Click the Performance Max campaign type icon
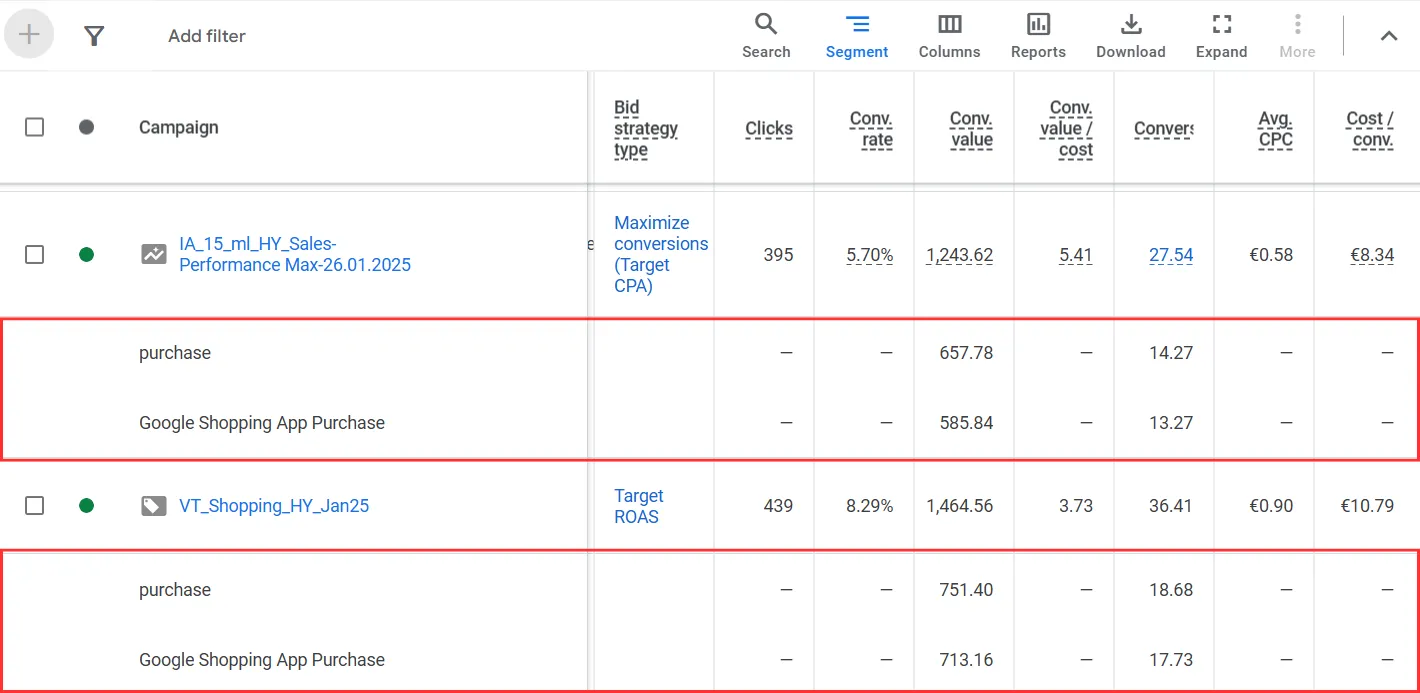The image size is (1420, 693). click(x=153, y=254)
